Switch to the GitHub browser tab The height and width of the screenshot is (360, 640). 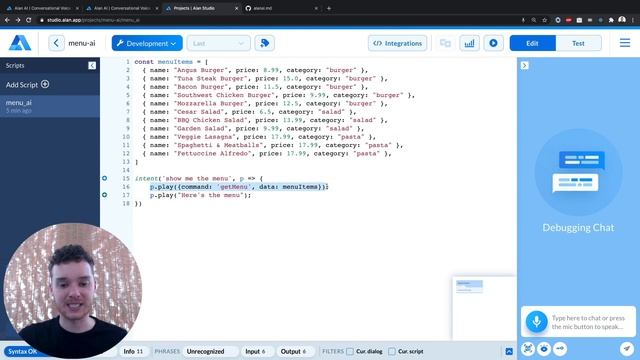click(x=282, y=8)
